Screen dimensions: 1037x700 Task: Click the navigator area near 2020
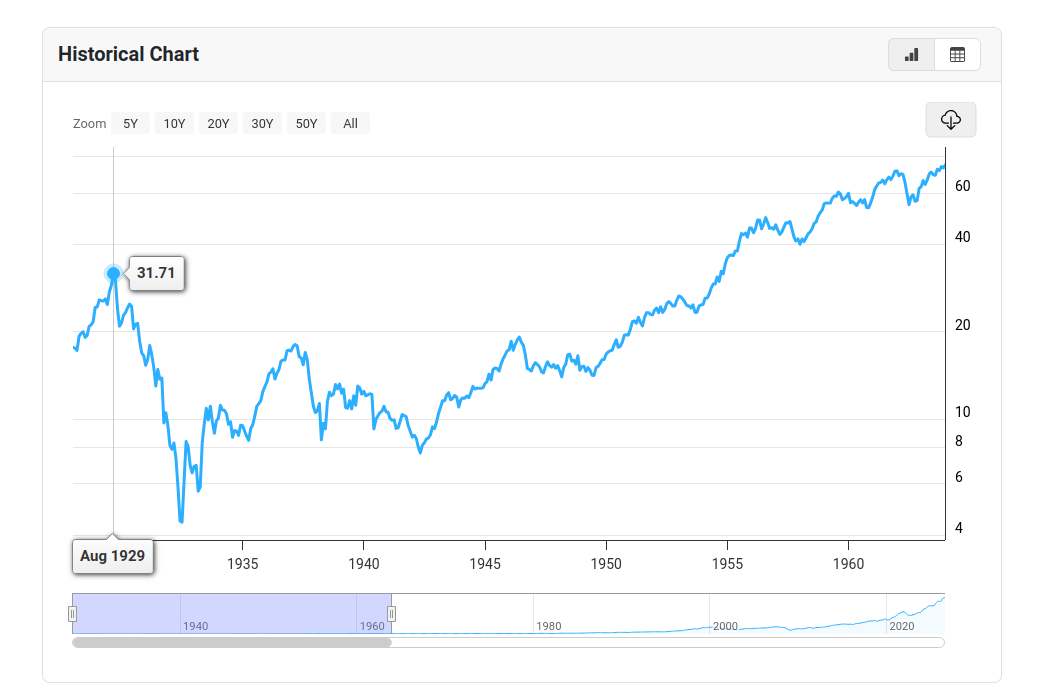(902, 626)
